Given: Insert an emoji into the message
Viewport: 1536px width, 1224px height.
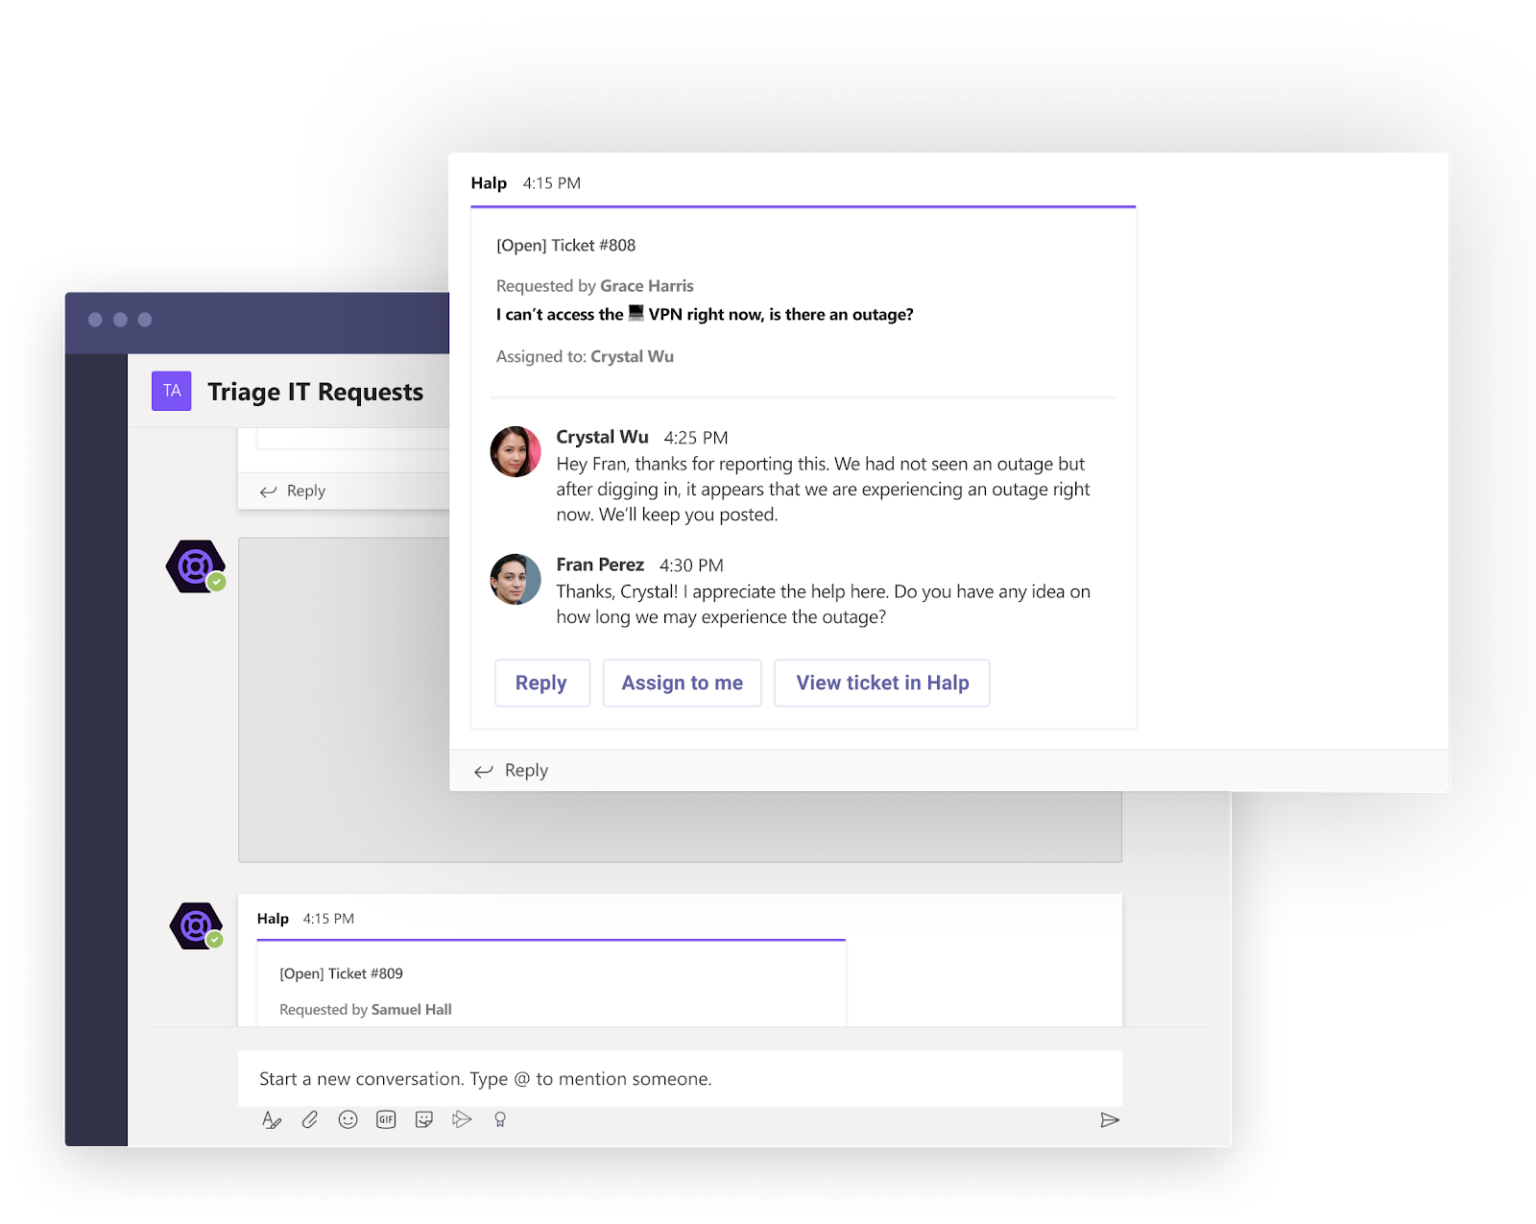Looking at the screenshot, I should click(x=348, y=1119).
